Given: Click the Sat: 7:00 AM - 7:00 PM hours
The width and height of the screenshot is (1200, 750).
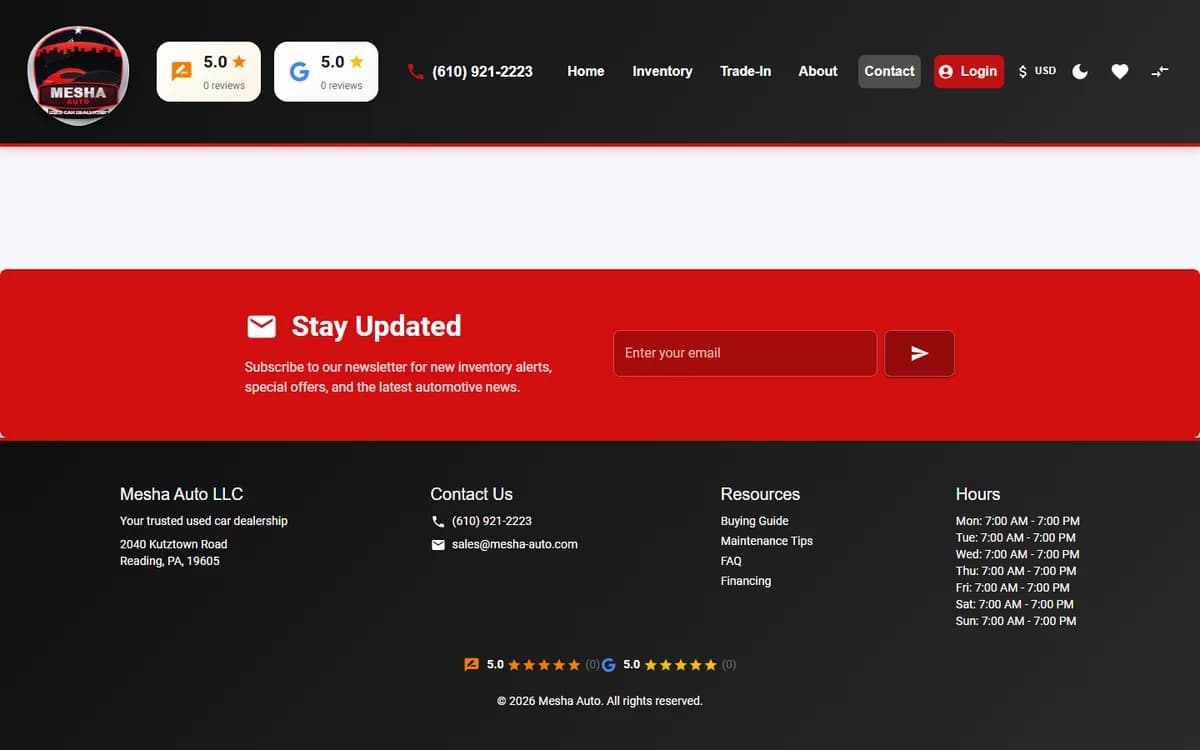Looking at the screenshot, I should [1015, 604].
